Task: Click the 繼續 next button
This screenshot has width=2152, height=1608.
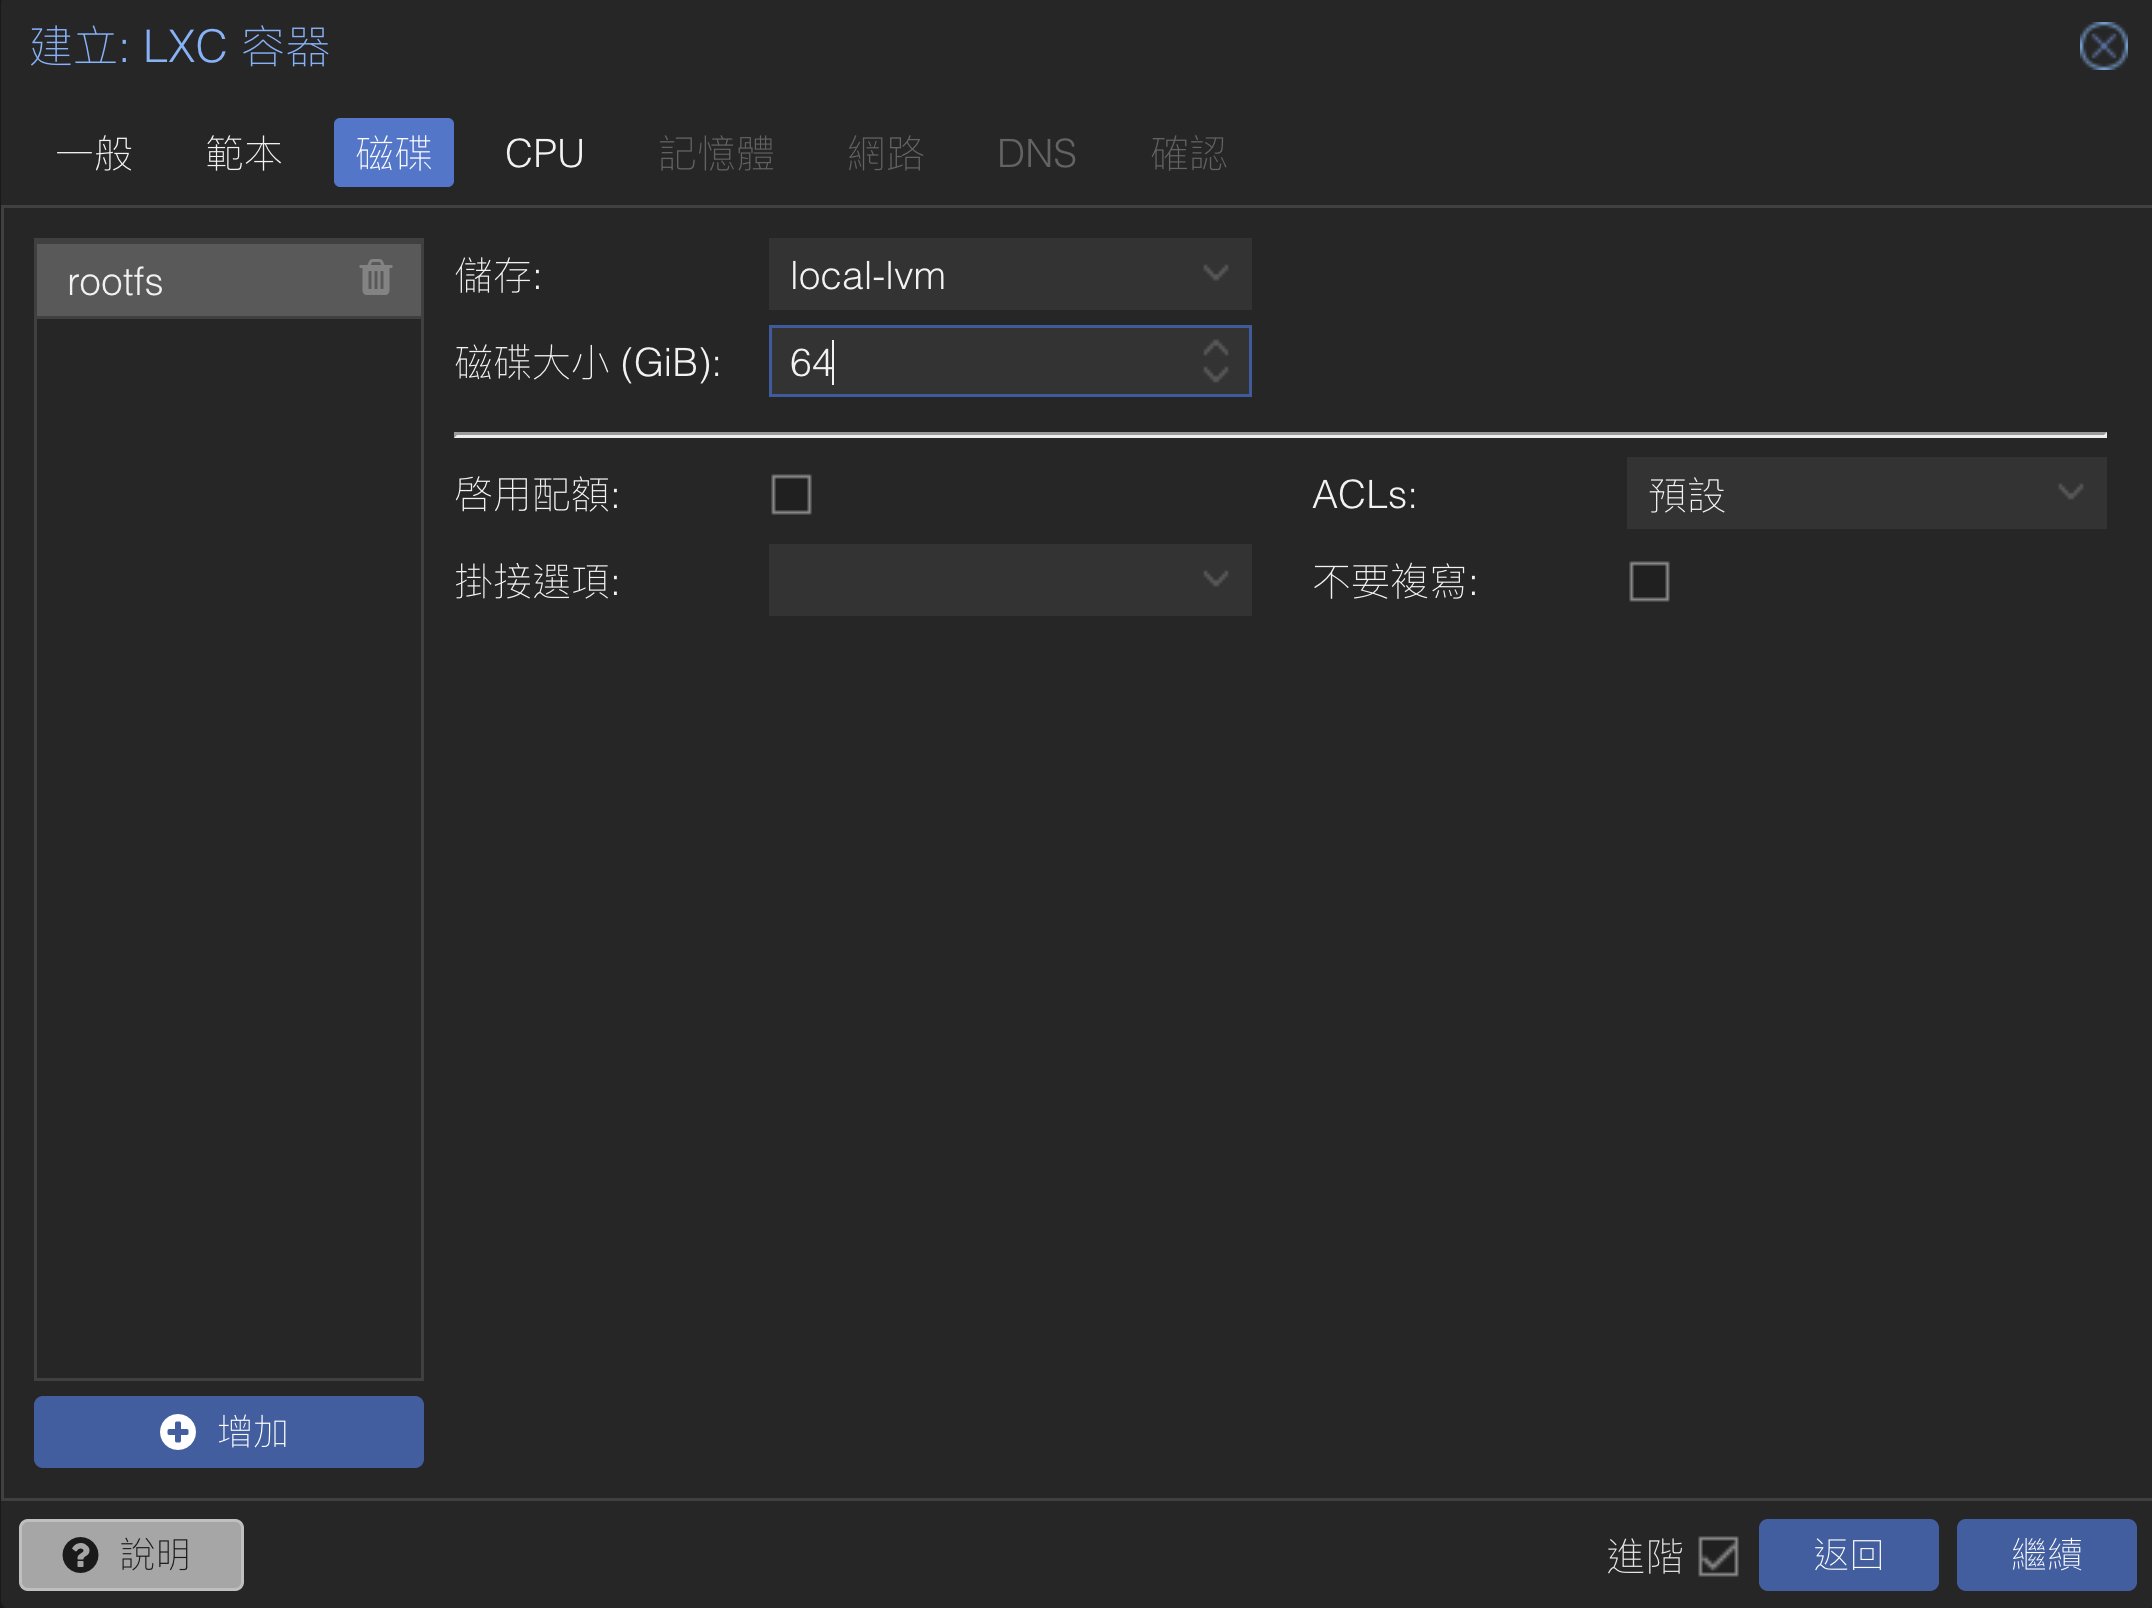Action: point(2045,1555)
